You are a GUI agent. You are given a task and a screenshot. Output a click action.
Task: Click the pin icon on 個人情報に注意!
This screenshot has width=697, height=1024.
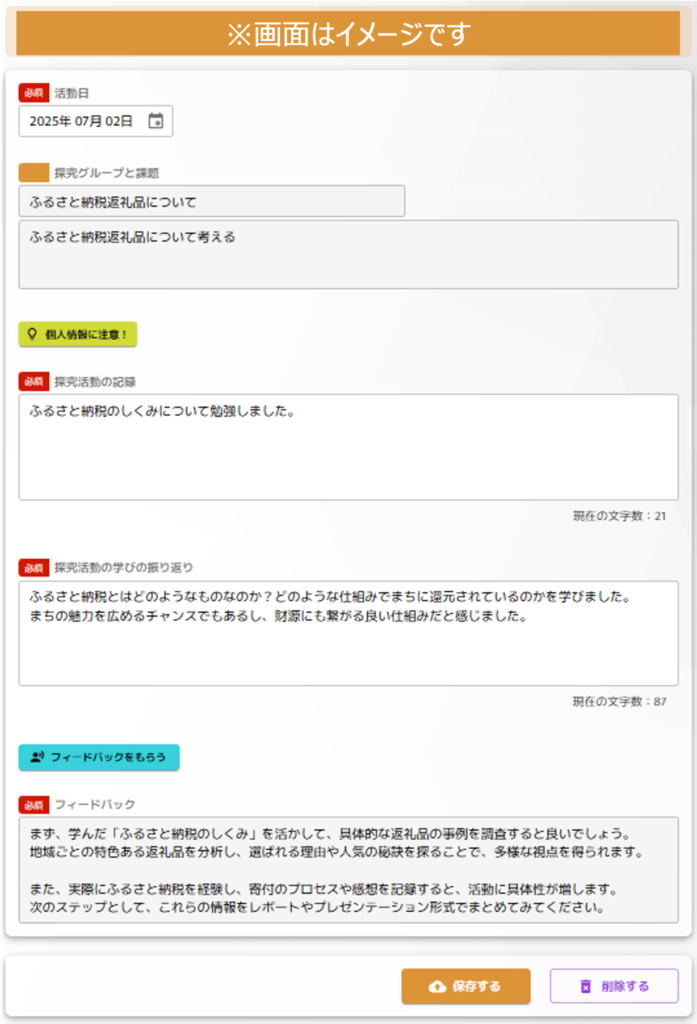click(x=32, y=334)
